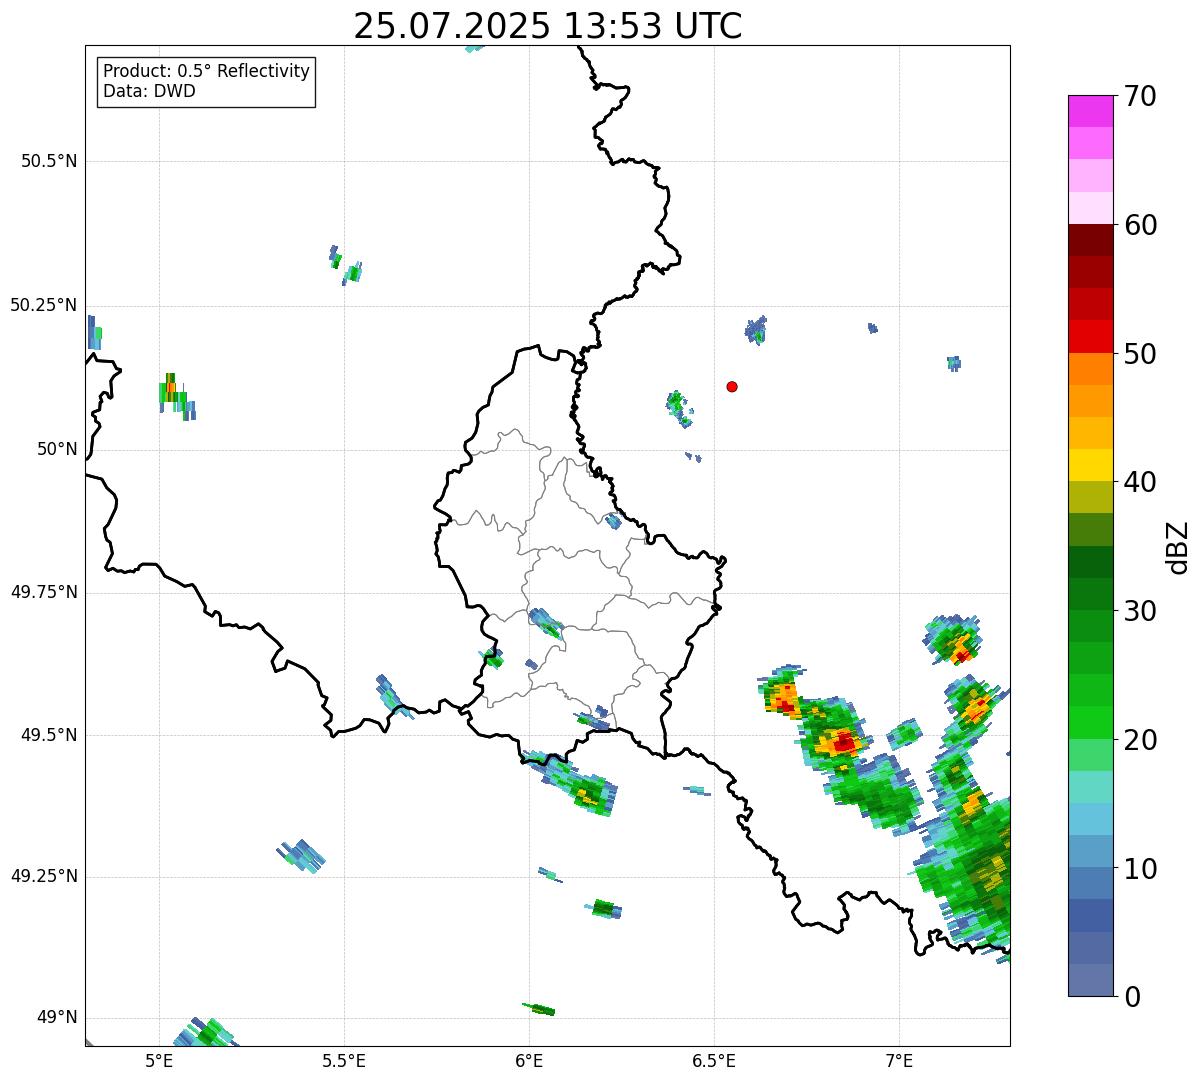Select the "Data: DWD" text
The width and height of the screenshot is (1202, 1081).
click(x=149, y=92)
